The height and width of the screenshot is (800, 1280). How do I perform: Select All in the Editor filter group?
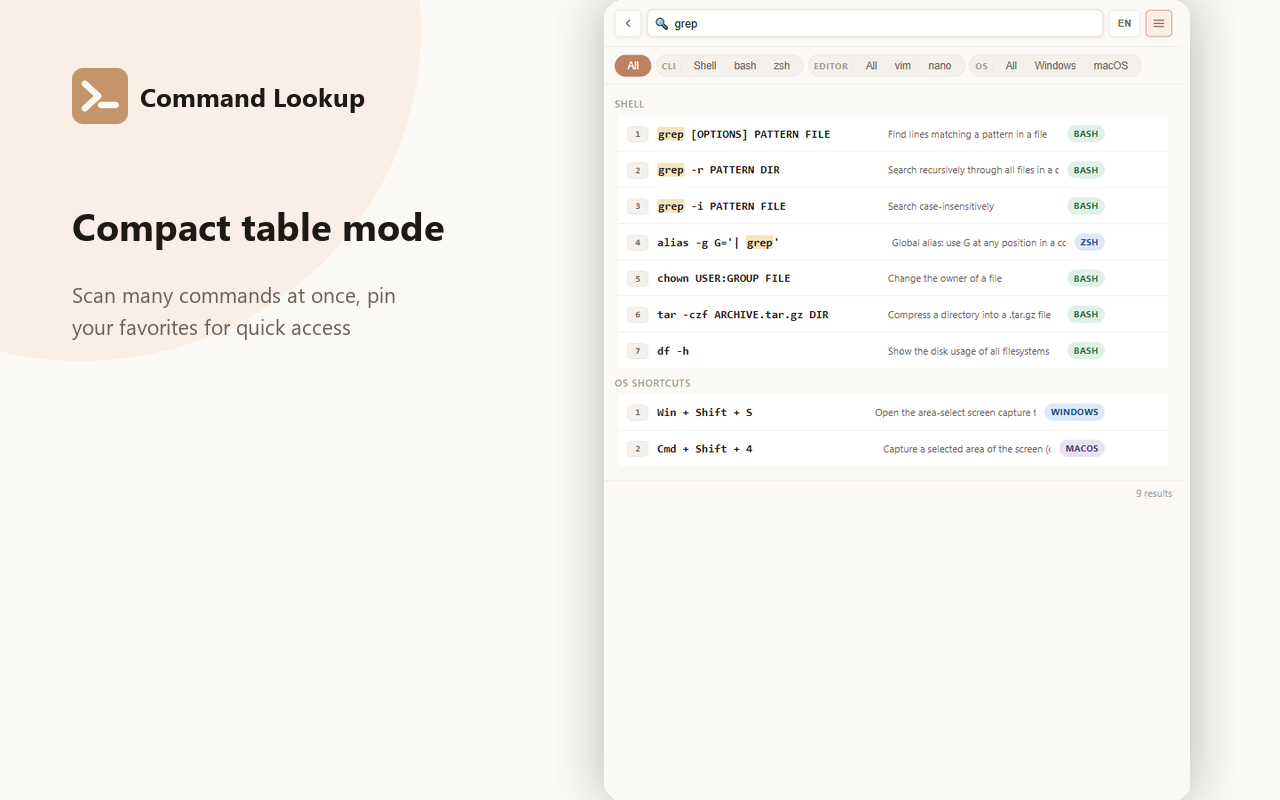point(872,66)
